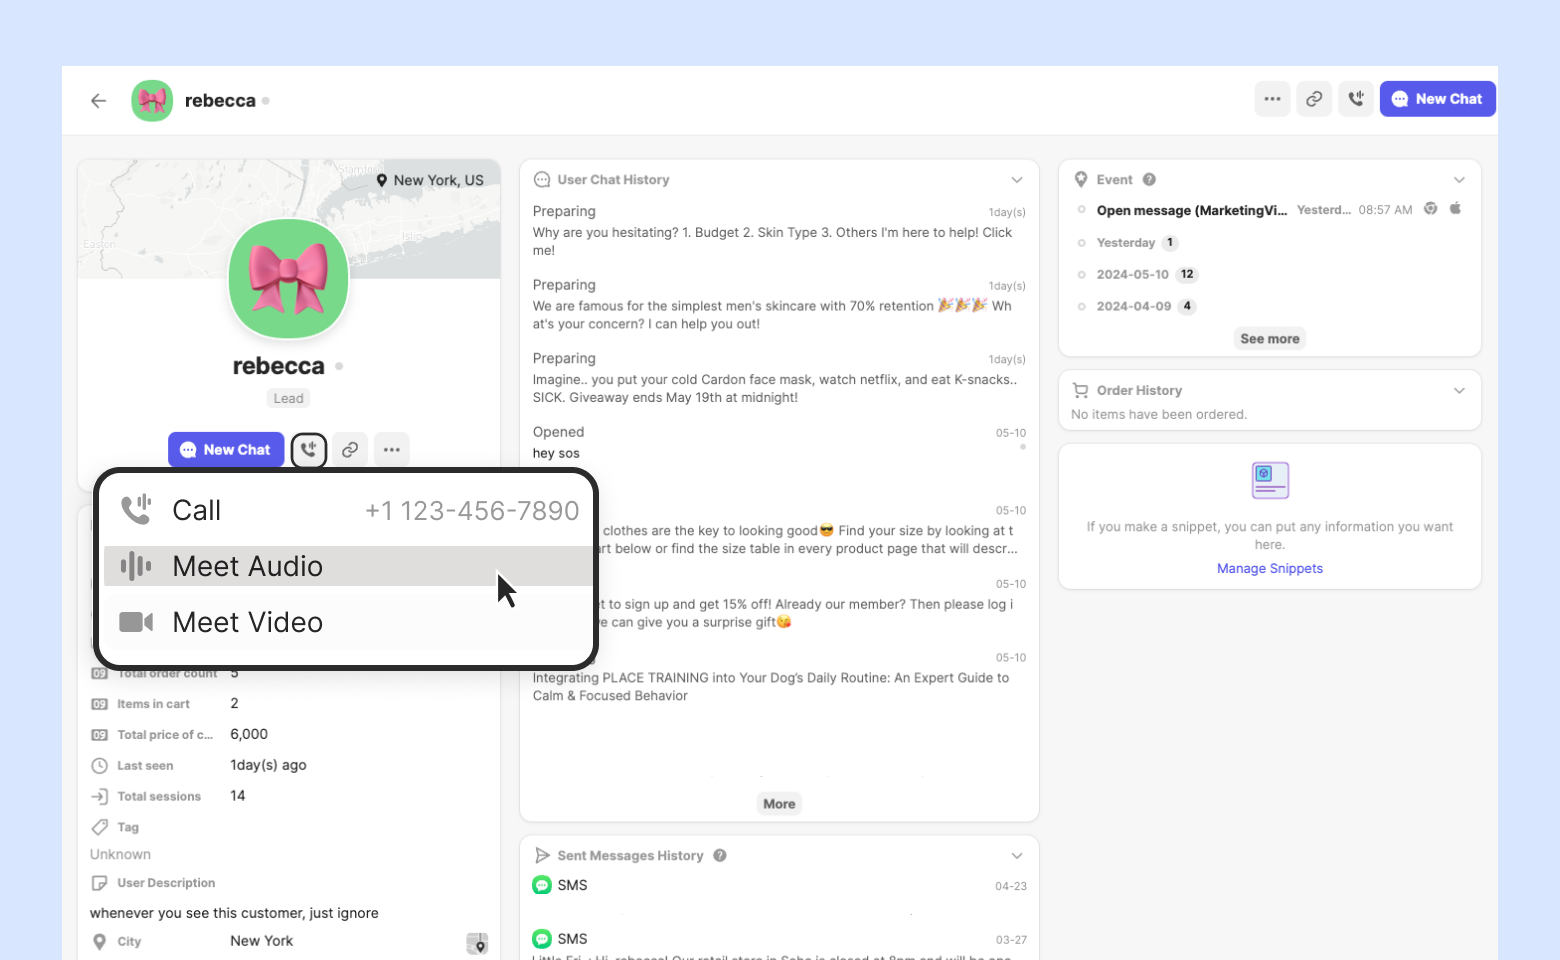Image resolution: width=1560 pixels, height=960 pixels.
Task: Start a New Chat from the top header
Action: (x=1438, y=99)
